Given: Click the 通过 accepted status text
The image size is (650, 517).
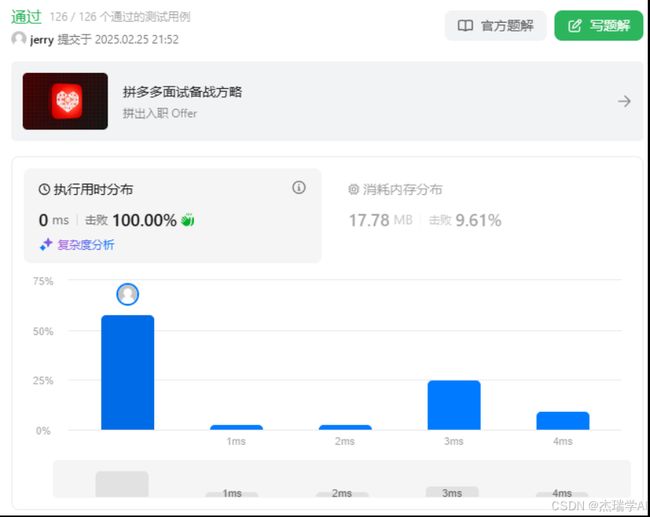Looking at the screenshot, I should (26, 17).
